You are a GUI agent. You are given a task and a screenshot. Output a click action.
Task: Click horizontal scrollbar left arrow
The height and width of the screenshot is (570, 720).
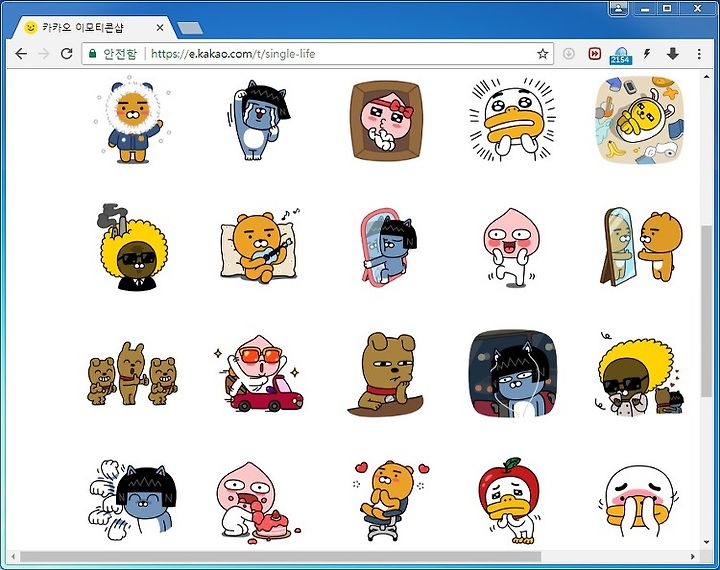[x=13, y=557]
